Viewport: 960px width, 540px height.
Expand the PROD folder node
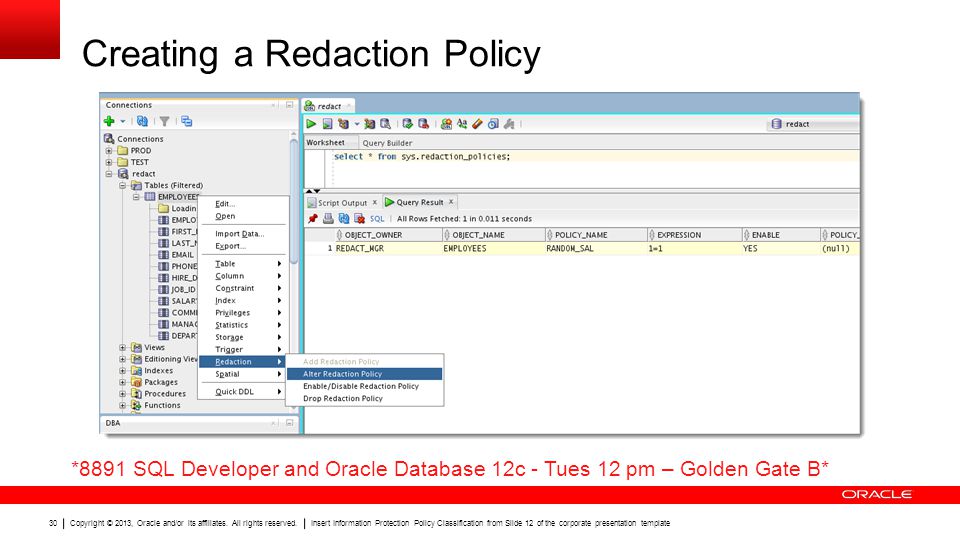tap(109, 151)
